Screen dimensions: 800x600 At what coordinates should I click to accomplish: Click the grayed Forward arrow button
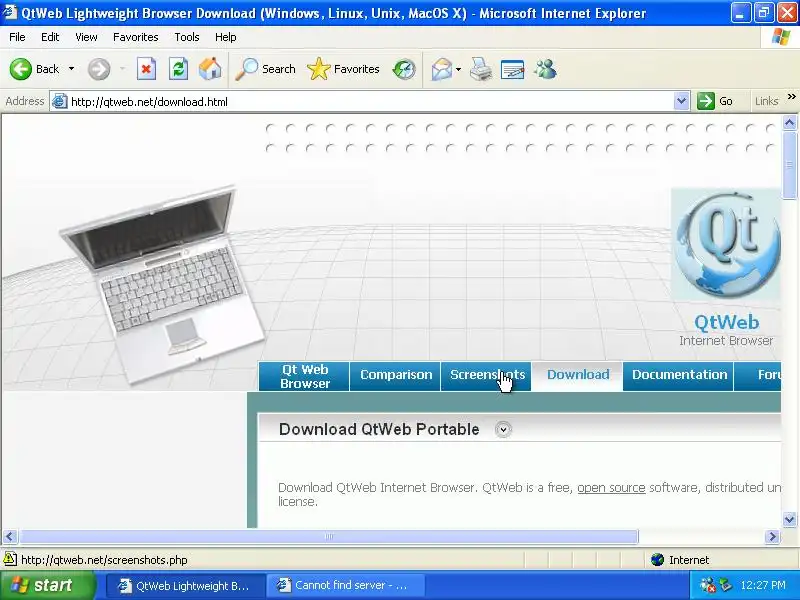(x=99, y=69)
